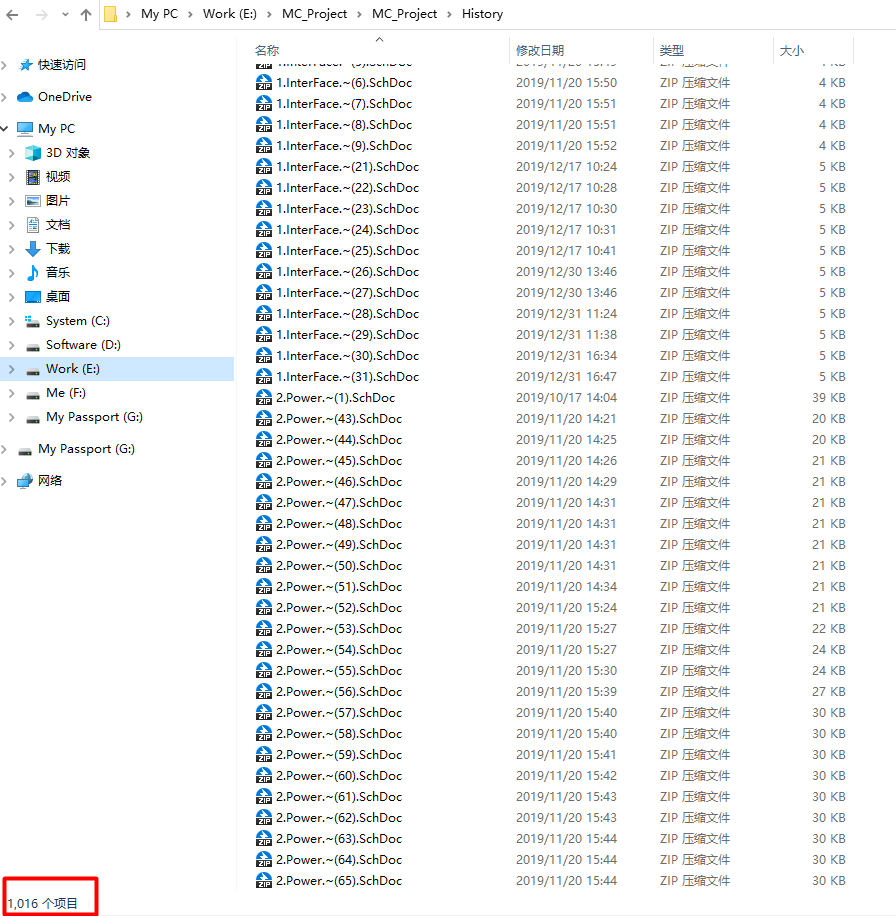896x916 pixels.
Task: Click the Forward navigation arrow
Action: tap(41, 15)
